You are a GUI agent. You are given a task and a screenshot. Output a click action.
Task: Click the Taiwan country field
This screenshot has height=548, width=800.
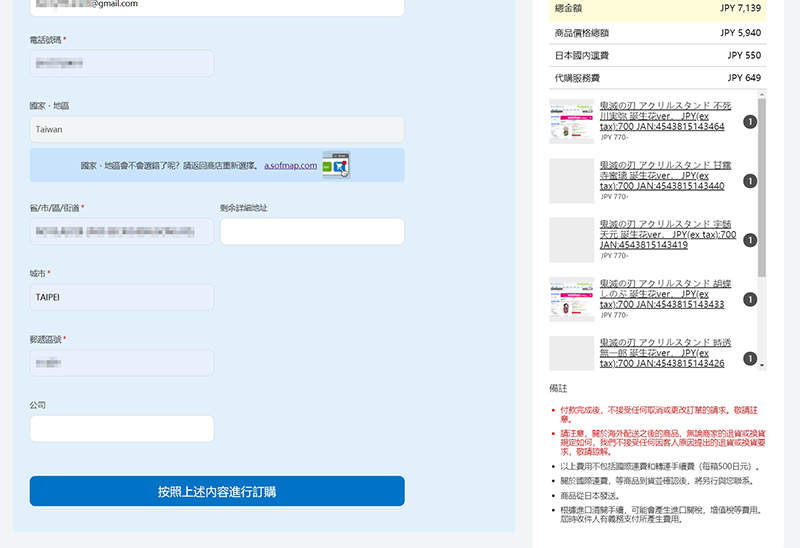tap(217, 129)
